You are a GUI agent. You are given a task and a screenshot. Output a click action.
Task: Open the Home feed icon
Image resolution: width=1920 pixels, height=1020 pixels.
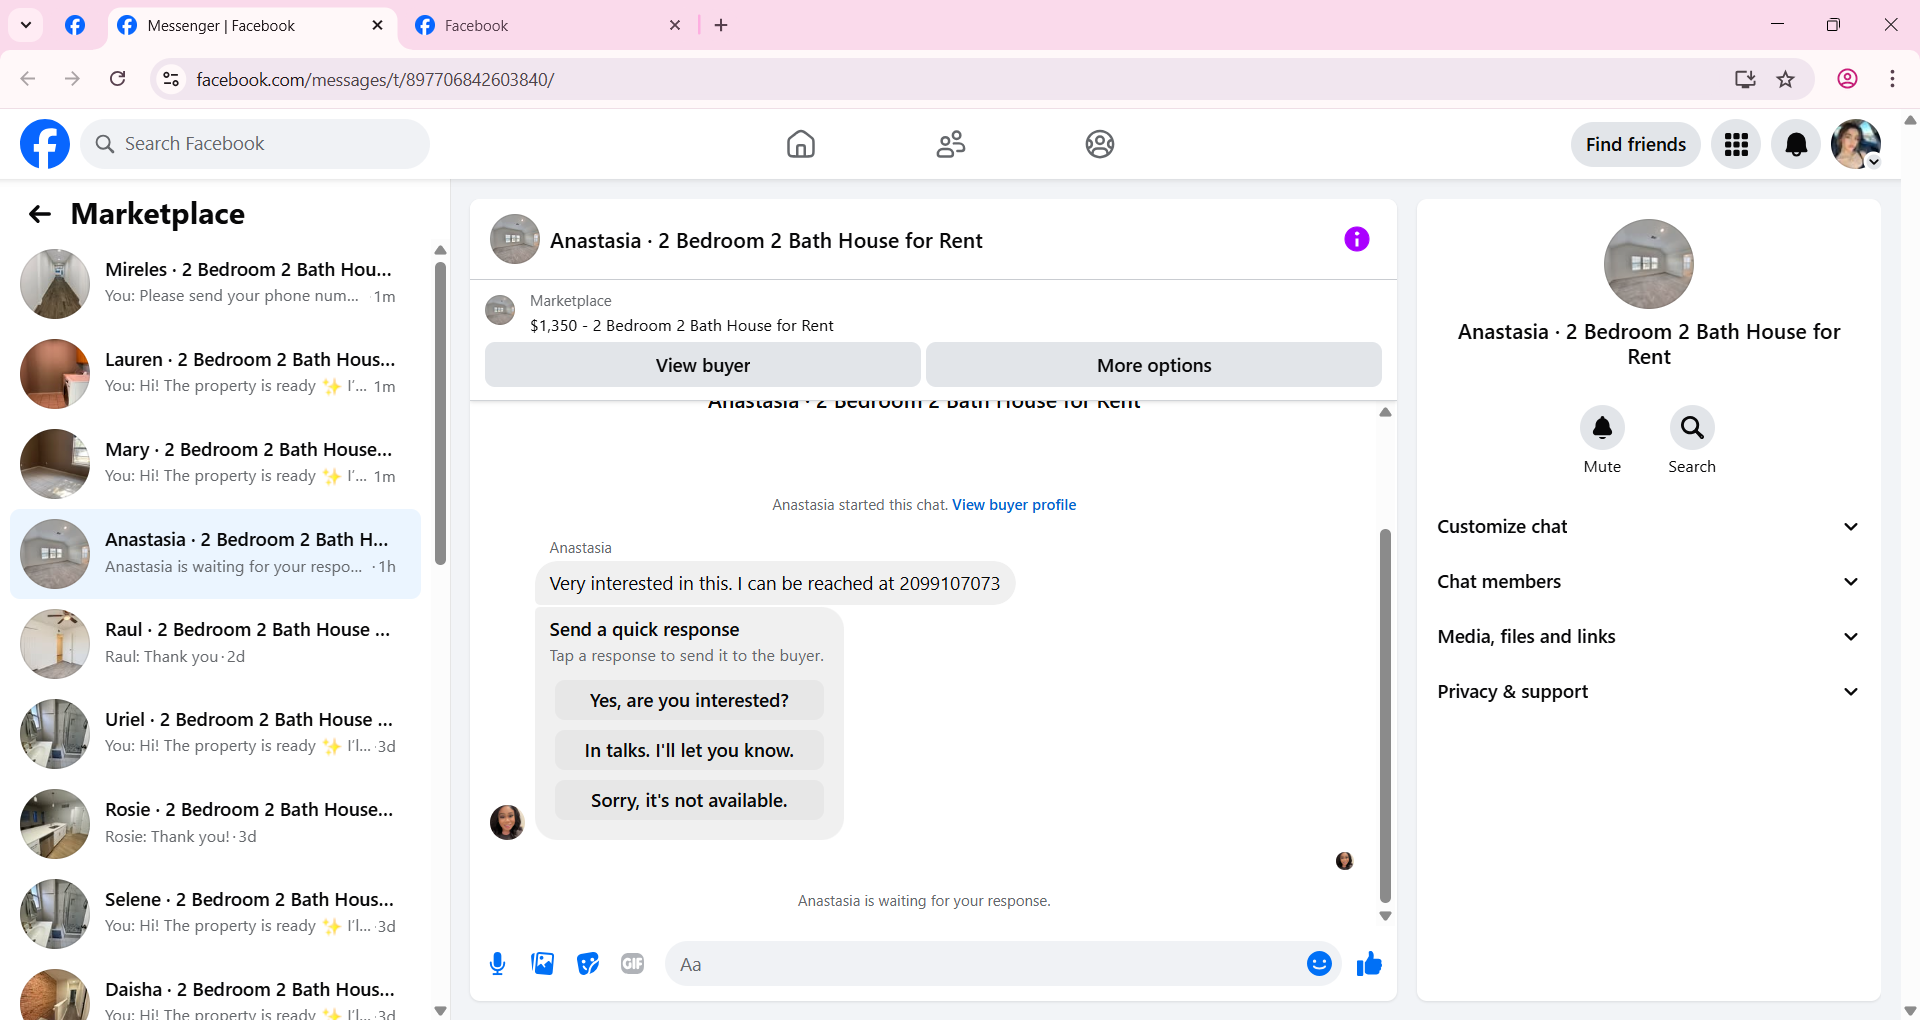point(800,144)
